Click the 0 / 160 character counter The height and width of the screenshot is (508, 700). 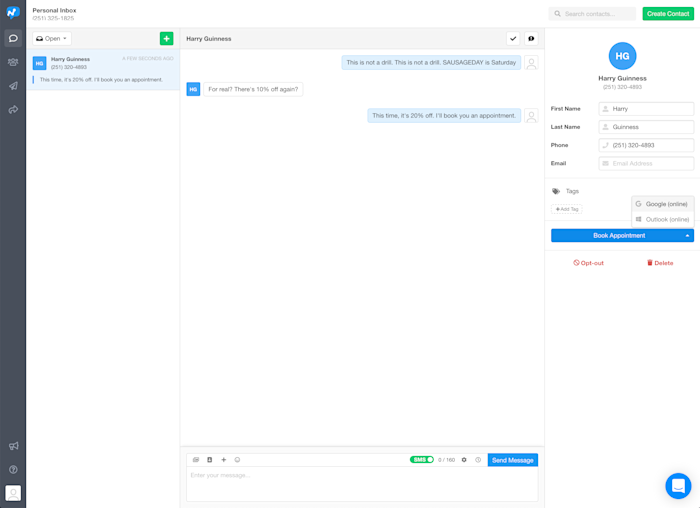(x=446, y=460)
